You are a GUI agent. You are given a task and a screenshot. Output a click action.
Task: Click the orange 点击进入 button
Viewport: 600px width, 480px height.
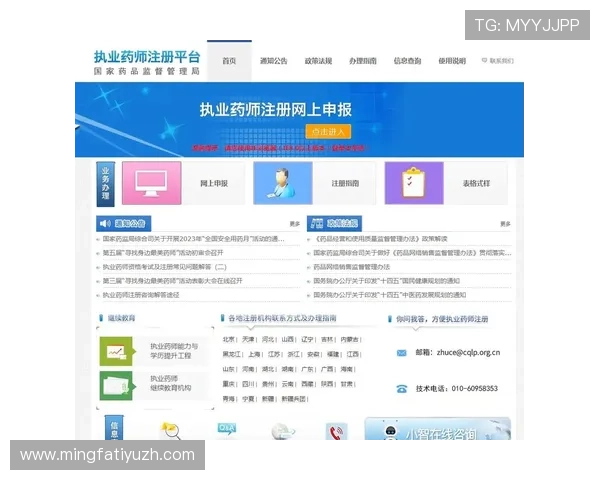coord(328,132)
